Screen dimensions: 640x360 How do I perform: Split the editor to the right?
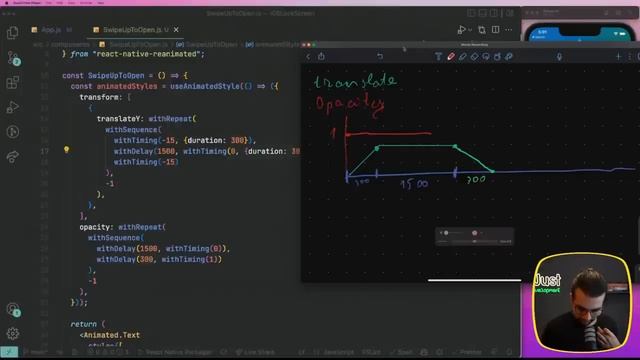point(496,30)
